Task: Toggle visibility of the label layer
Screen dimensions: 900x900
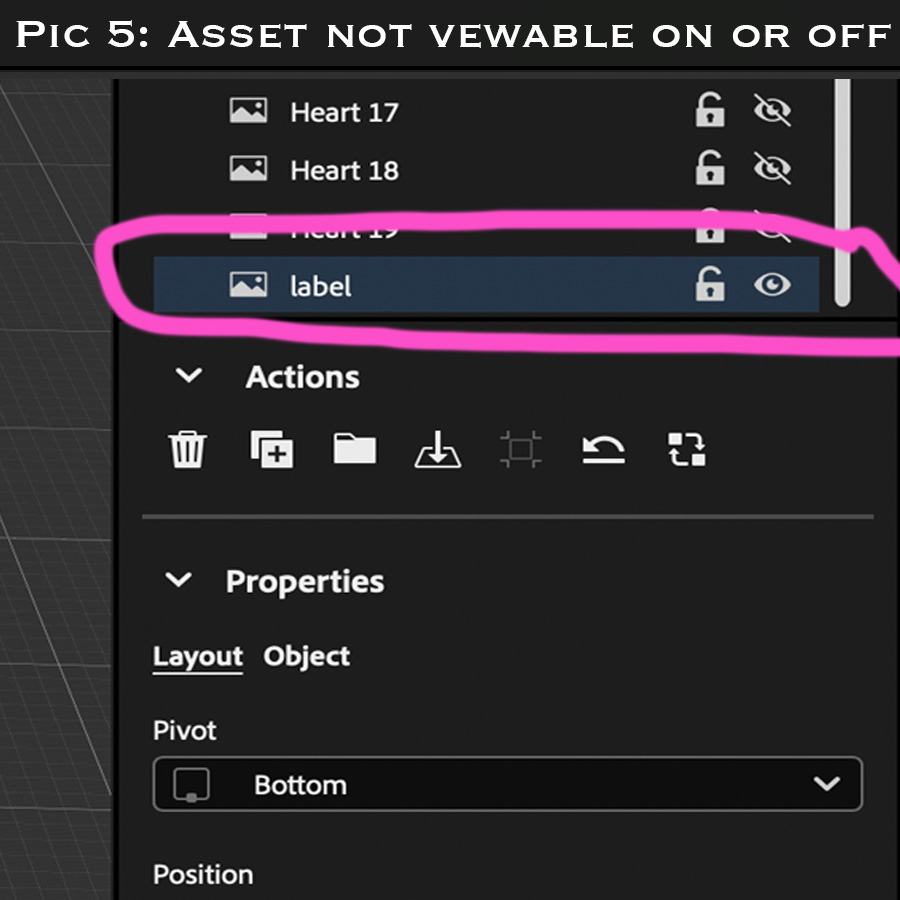Action: coord(772,285)
